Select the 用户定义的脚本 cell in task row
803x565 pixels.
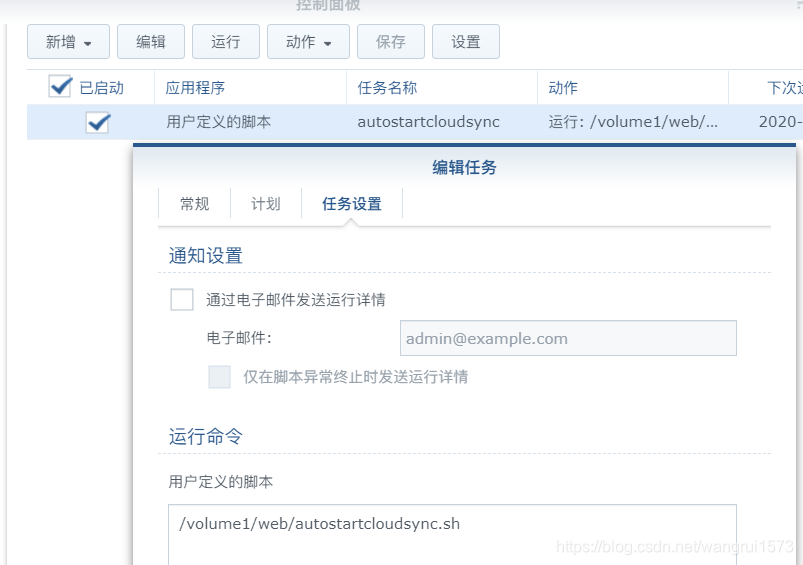pos(219,122)
